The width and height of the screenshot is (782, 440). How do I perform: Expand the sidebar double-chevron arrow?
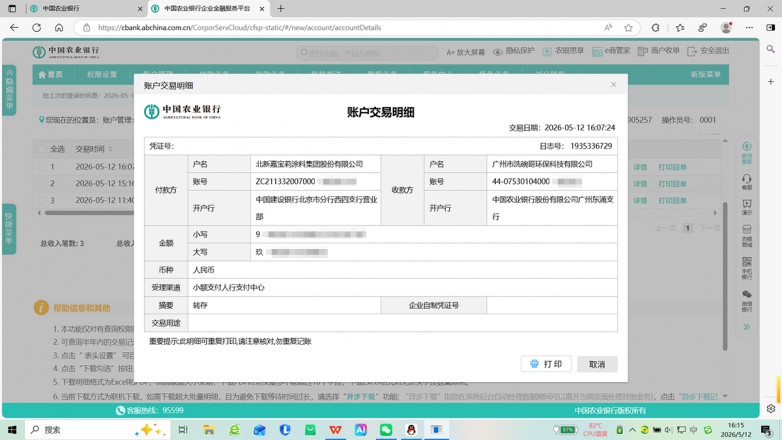747,327
